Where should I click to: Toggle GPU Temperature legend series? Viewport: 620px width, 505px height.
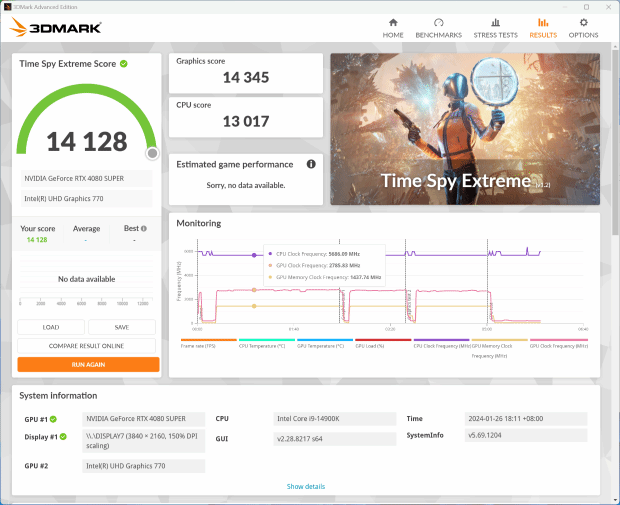pos(325,343)
